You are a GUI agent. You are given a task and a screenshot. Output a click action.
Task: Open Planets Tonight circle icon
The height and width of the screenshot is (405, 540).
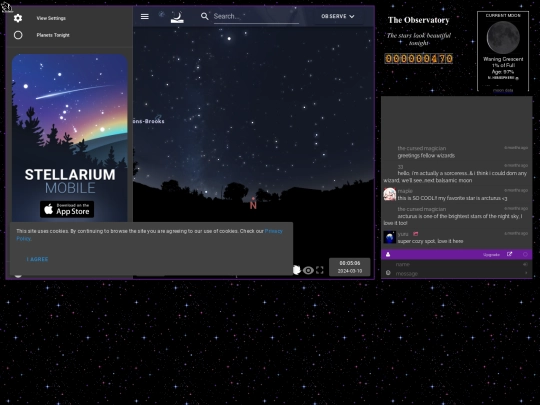pyautogui.click(x=18, y=35)
